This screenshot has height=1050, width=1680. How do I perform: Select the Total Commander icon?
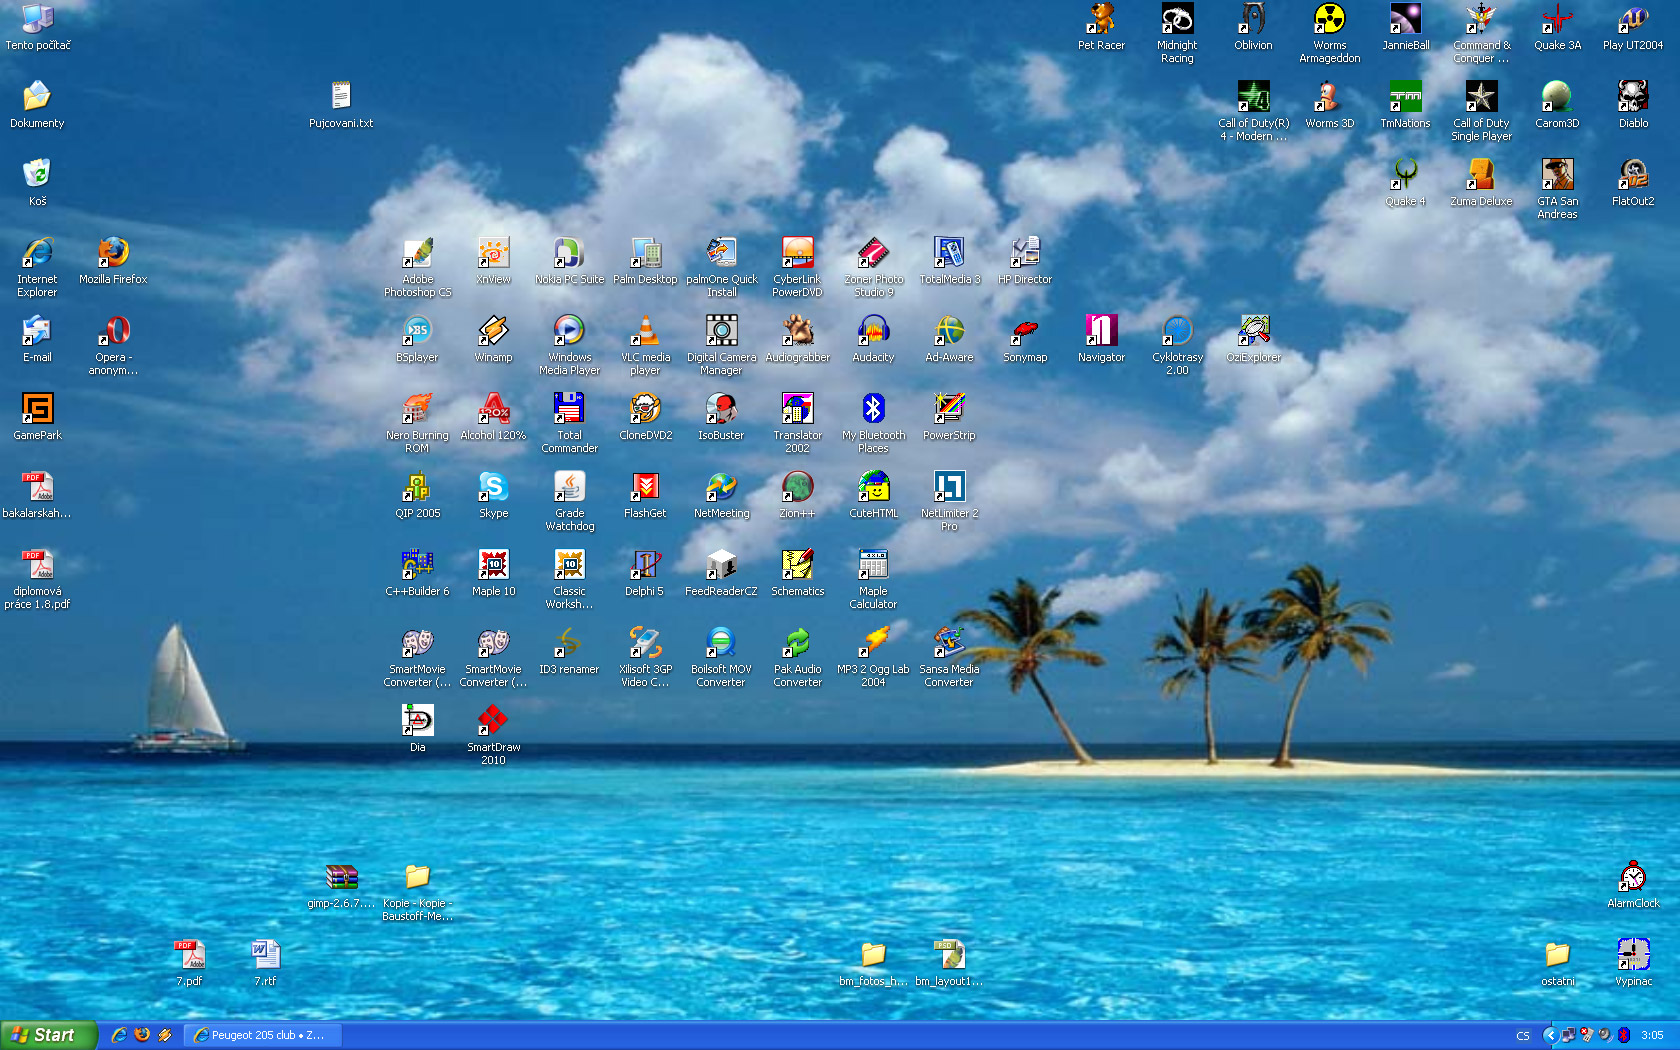569,410
